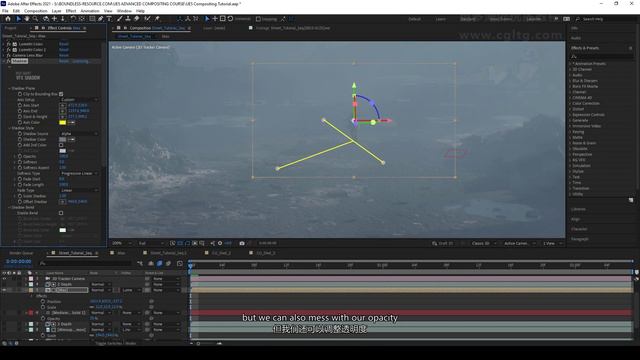Open the gray Shadow Color swatch
Image resolution: width=640 pixels, height=360 pixels.
point(62,139)
